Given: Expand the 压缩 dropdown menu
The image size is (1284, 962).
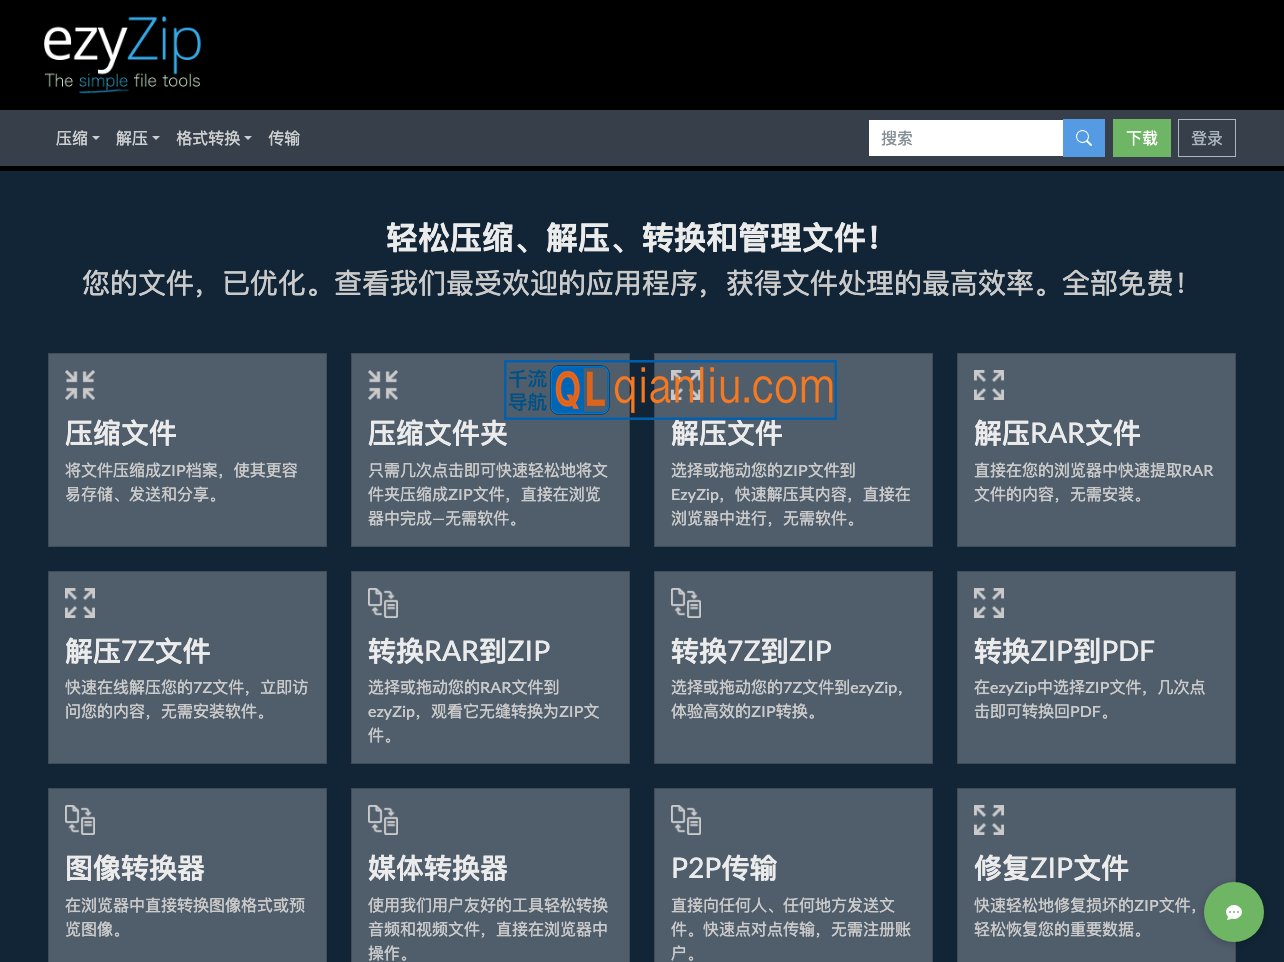Looking at the screenshot, I should [77, 138].
